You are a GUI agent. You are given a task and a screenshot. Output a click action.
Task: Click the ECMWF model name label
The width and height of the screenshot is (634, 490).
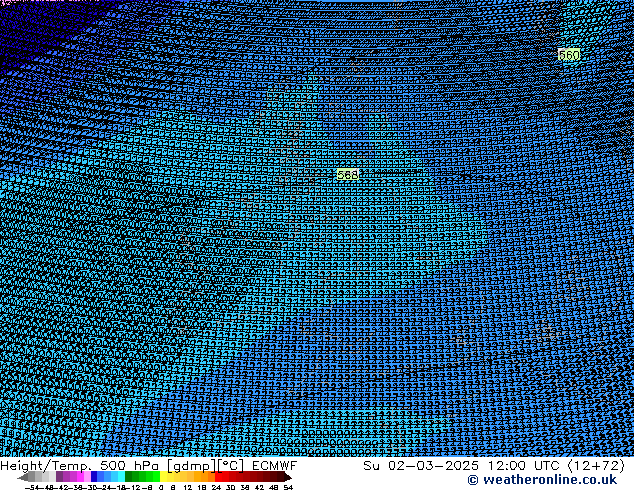click(x=275, y=466)
